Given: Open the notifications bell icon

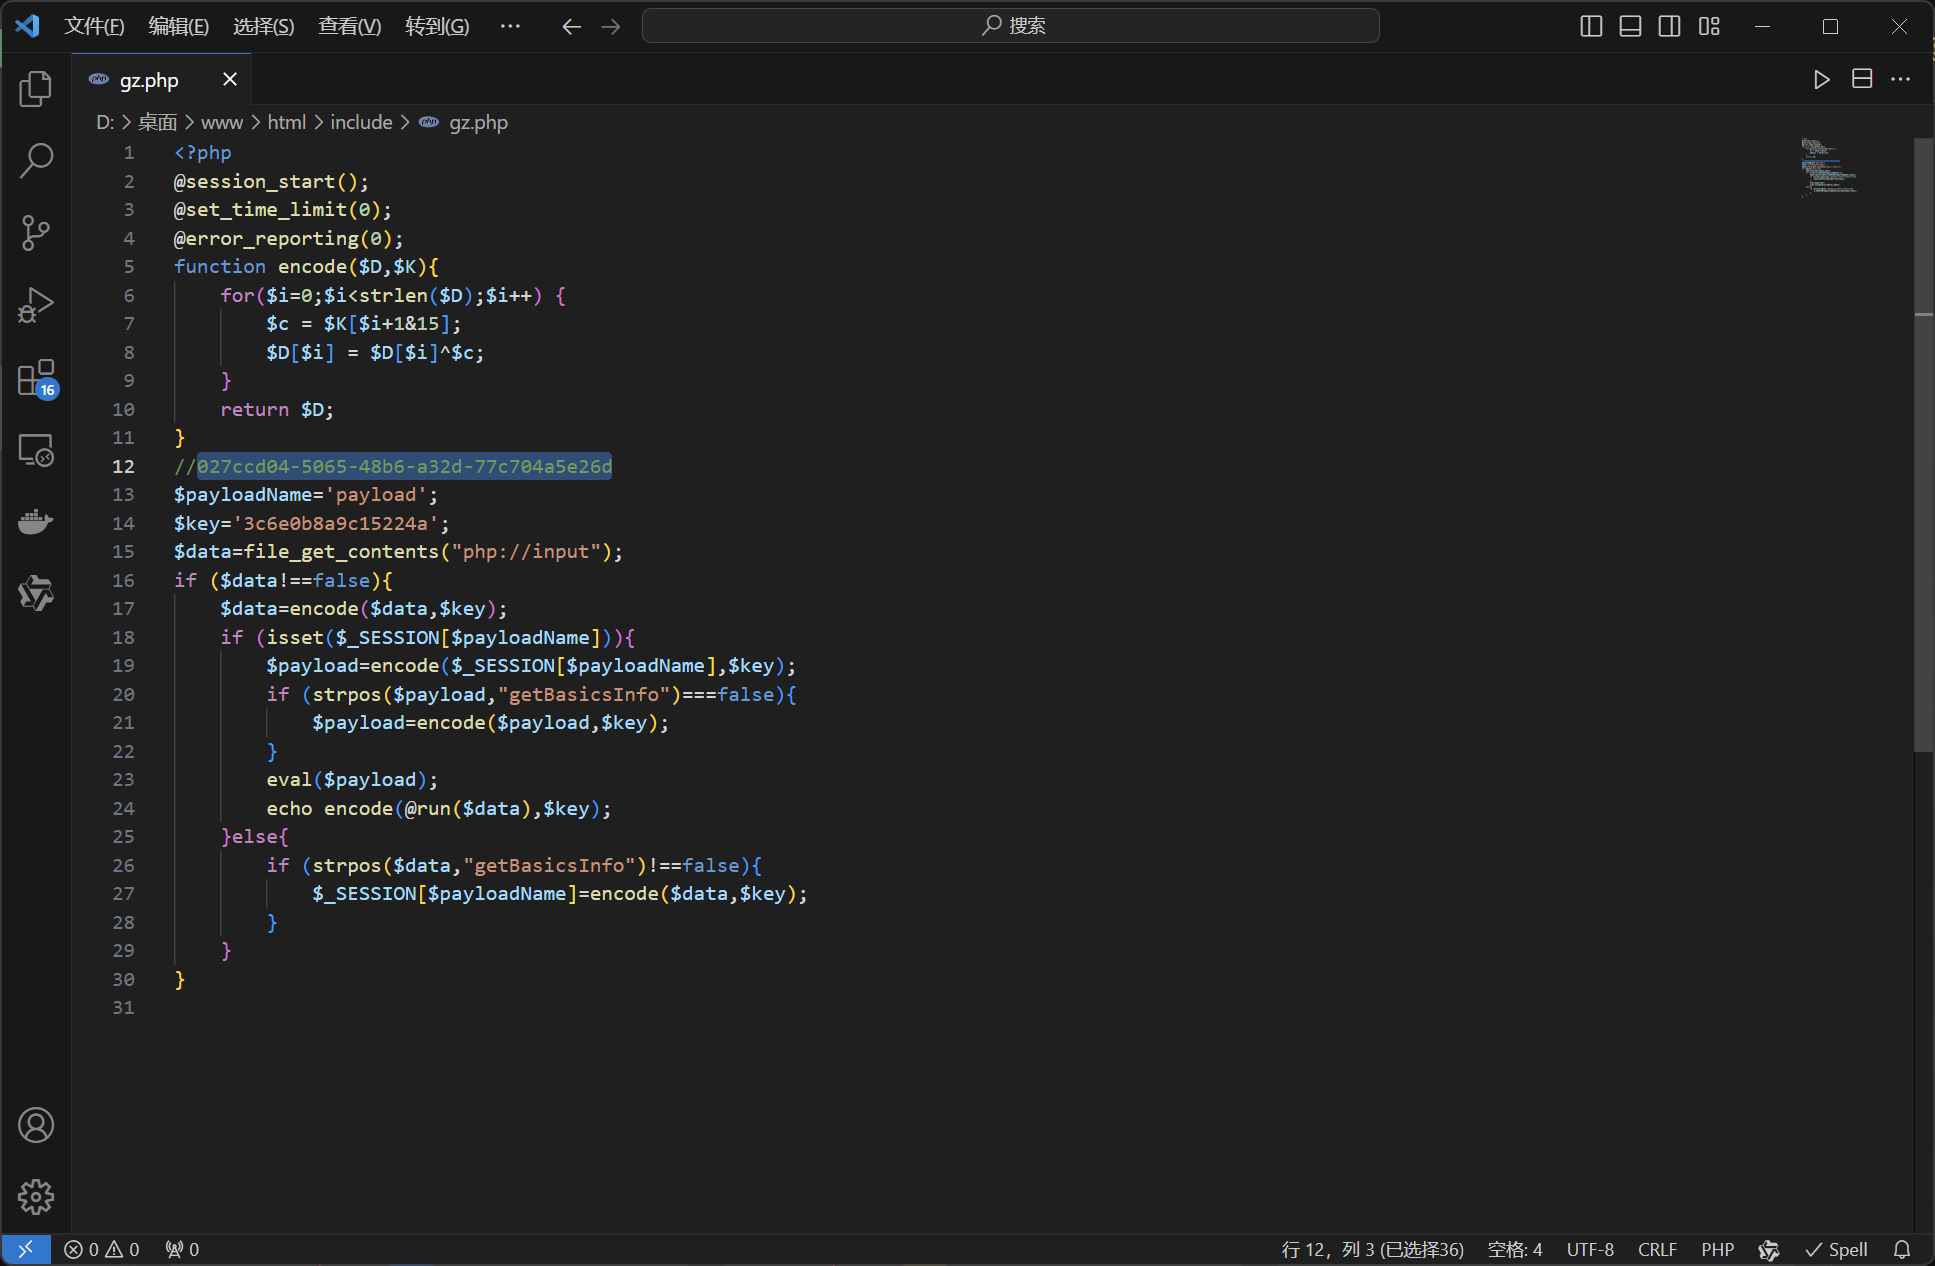Looking at the screenshot, I should pos(1902,1249).
